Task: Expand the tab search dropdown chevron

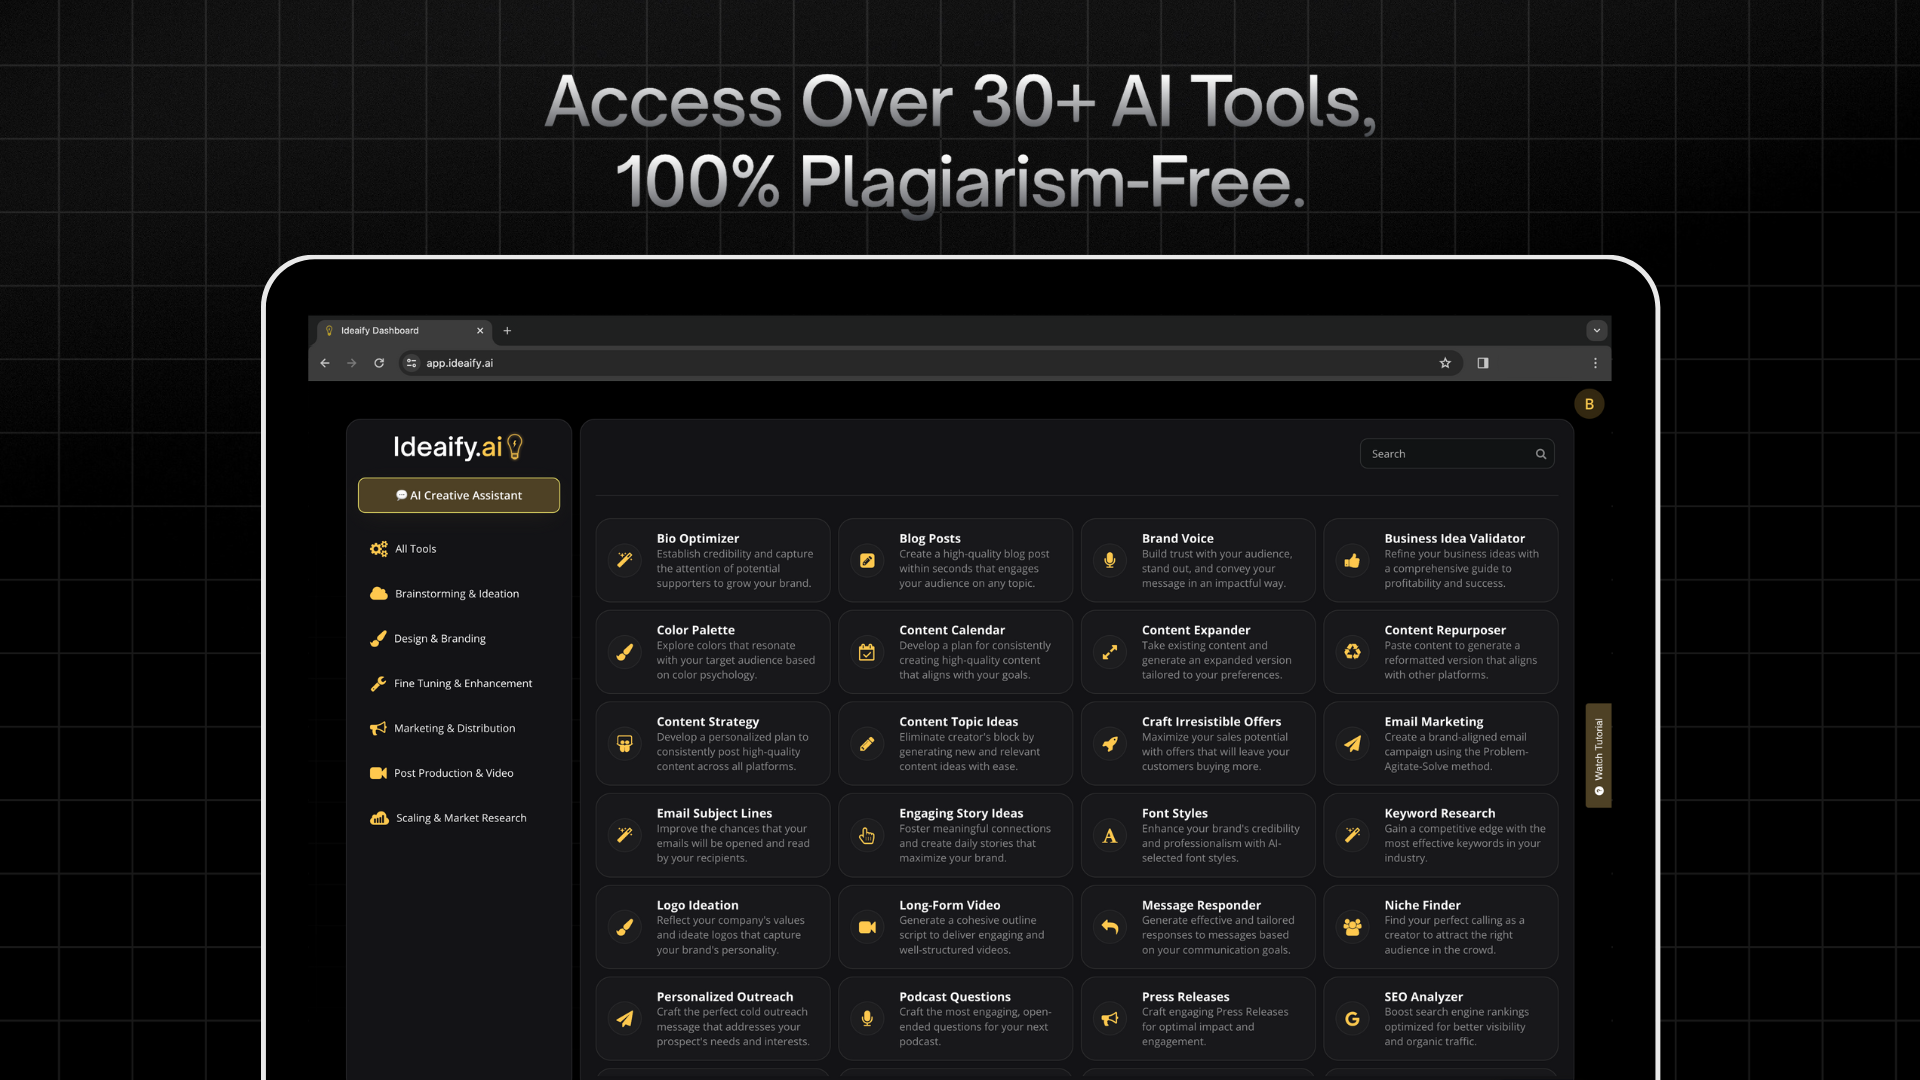Action: (1597, 330)
